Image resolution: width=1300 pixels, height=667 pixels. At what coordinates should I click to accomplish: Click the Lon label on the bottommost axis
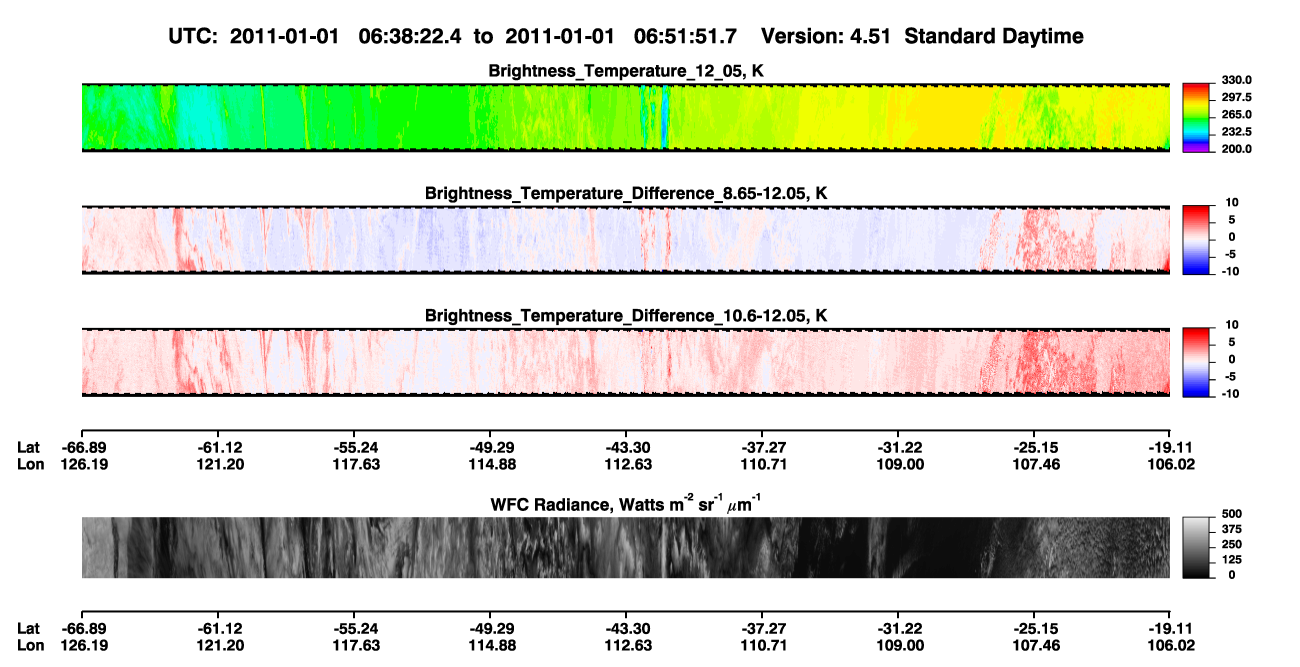pyautogui.click(x=30, y=645)
